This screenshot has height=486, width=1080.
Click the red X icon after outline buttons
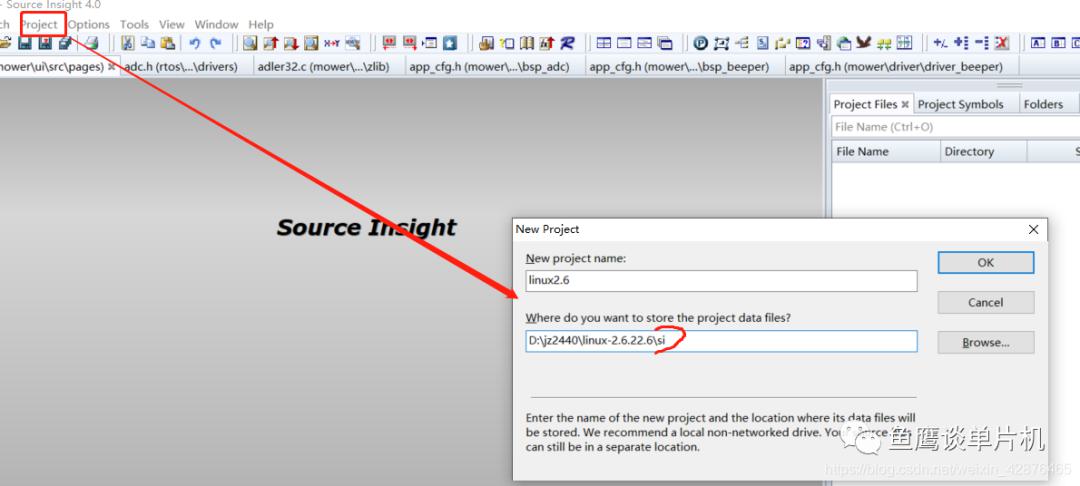coord(1001,43)
